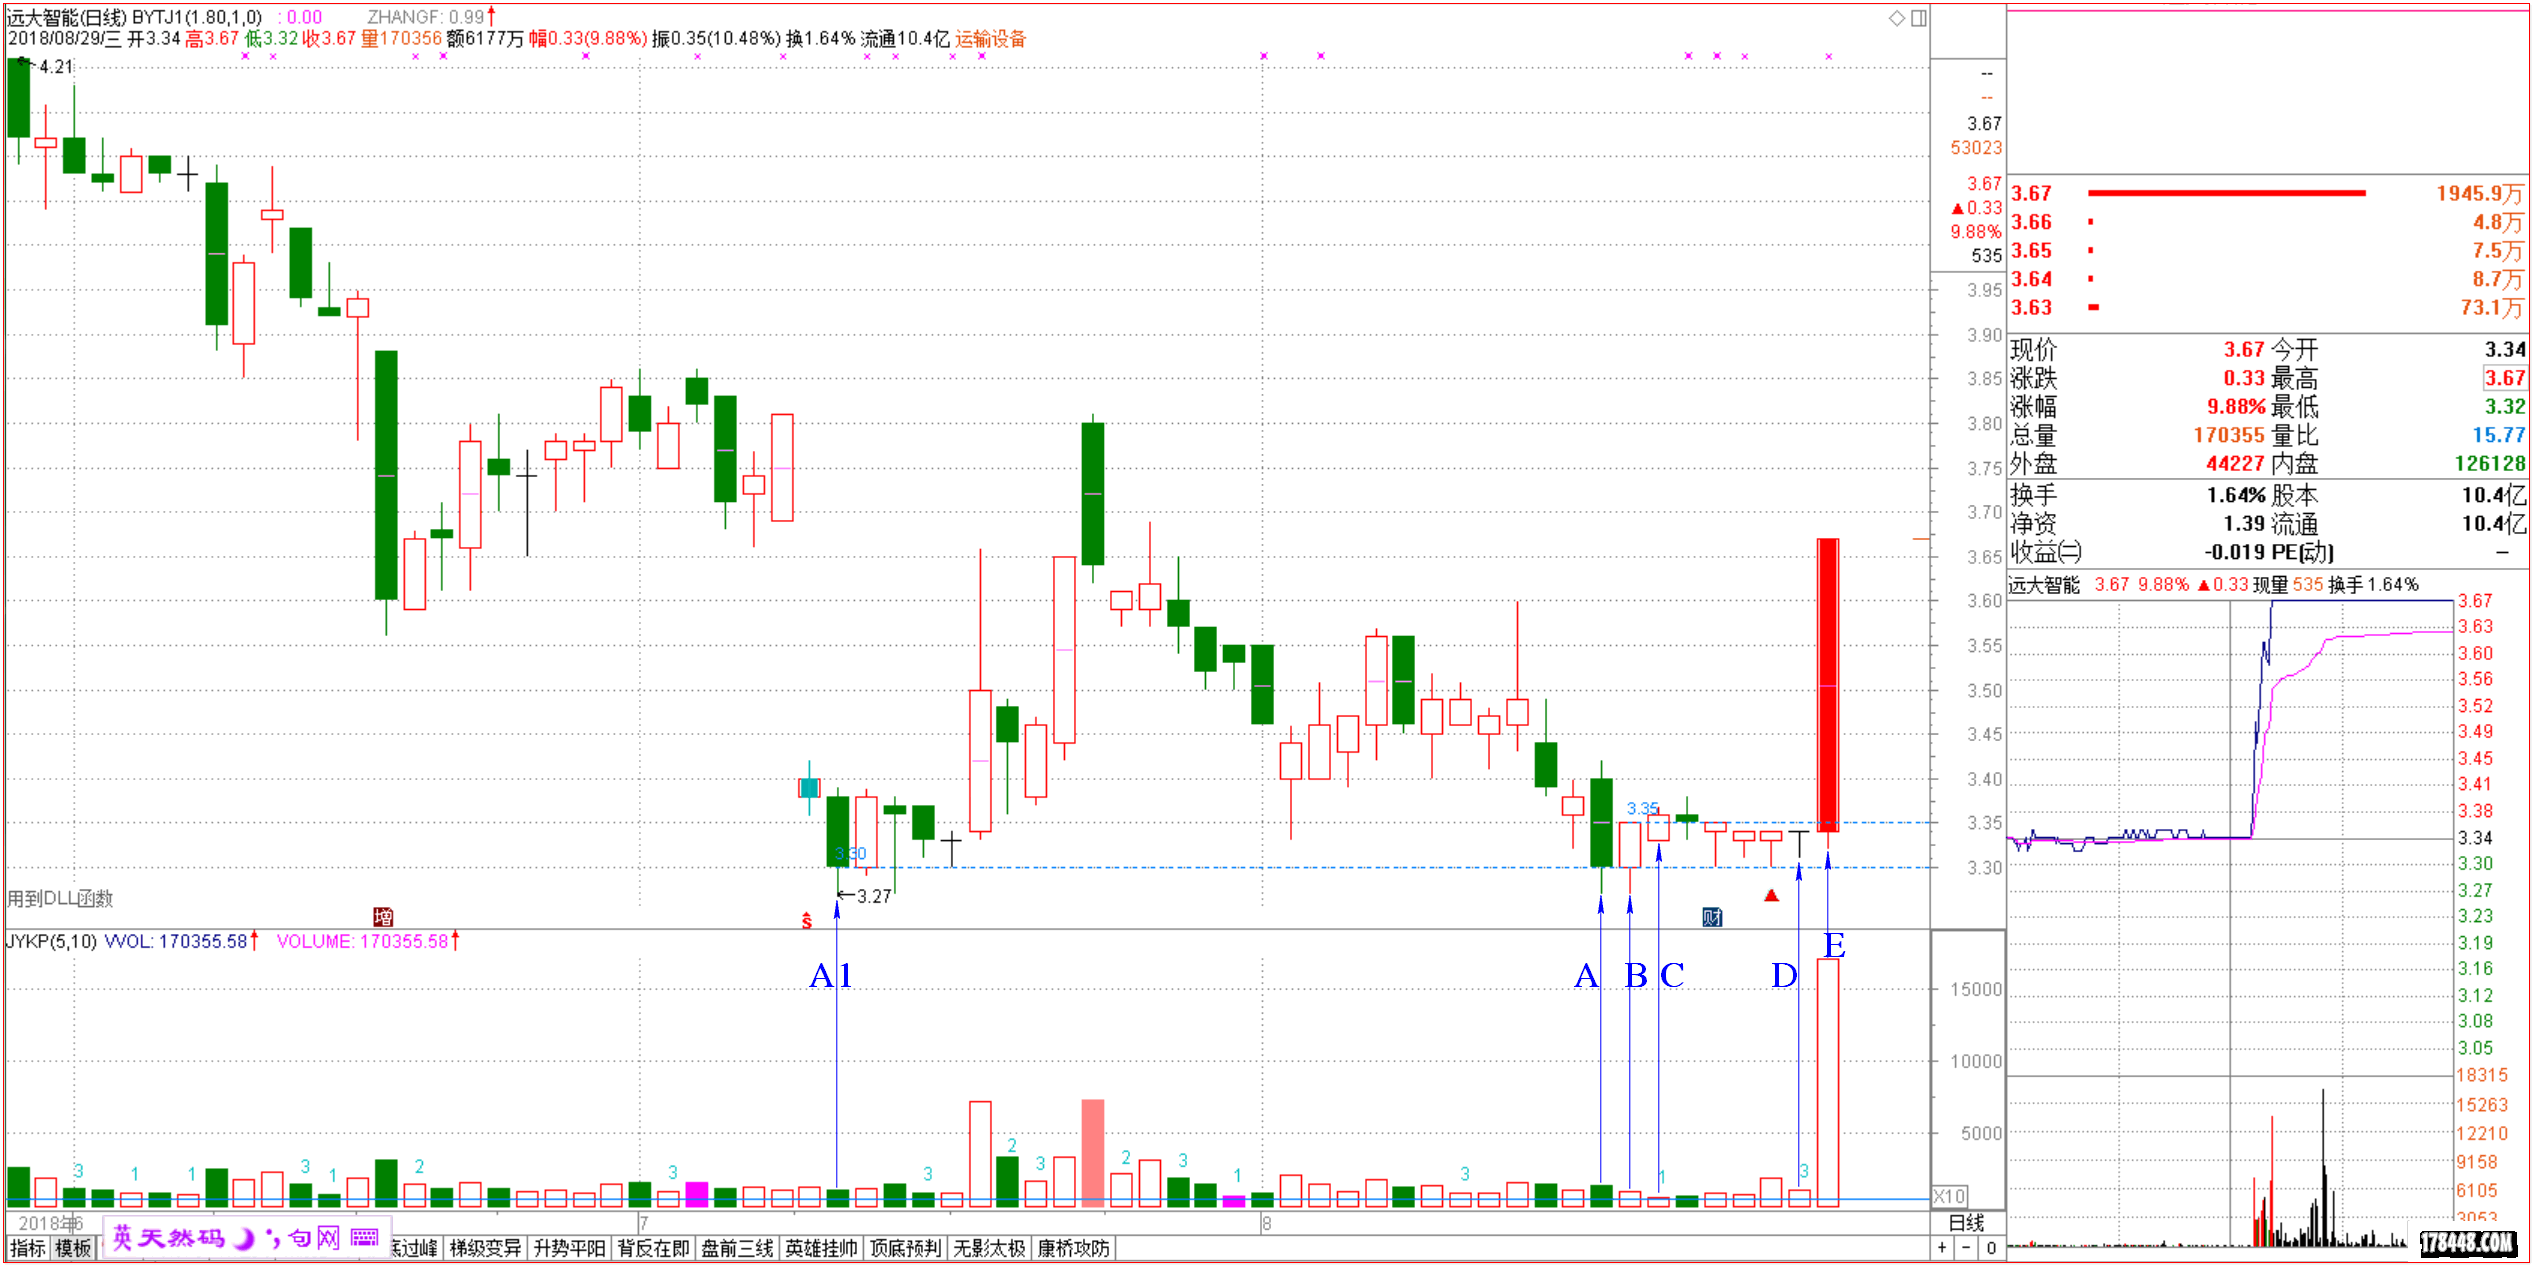Toggle the side panel layout icon
The height and width of the screenshot is (1267, 2534).
coord(1919,18)
